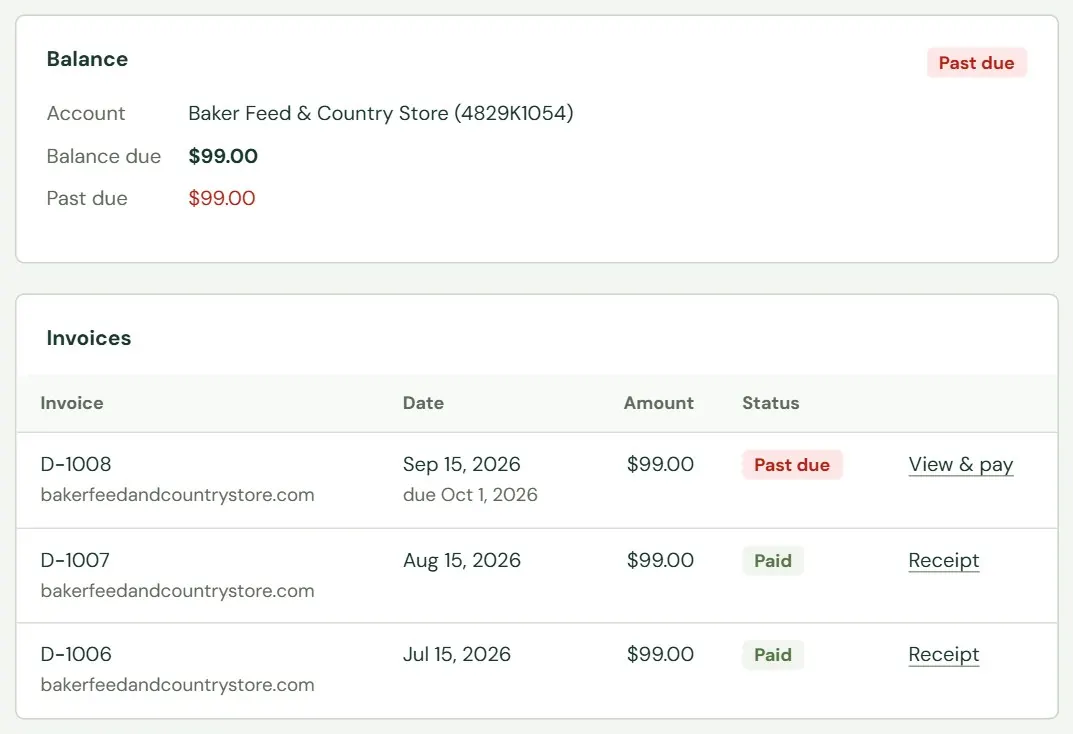
Task: Click the $99.00 amount for invoice D-1007
Action: tap(660, 560)
